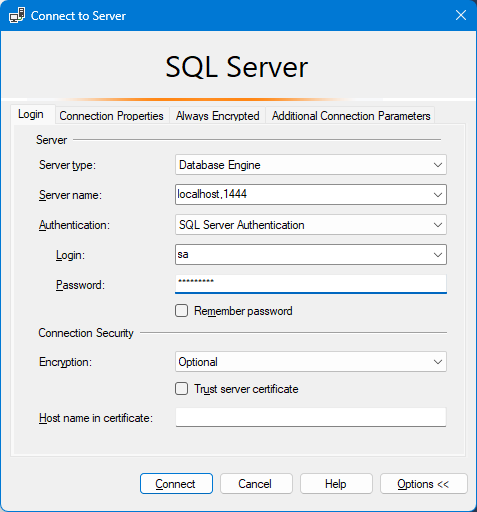Focus the Password input field
Viewport: 477px width, 512px height.
click(x=311, y=284)
